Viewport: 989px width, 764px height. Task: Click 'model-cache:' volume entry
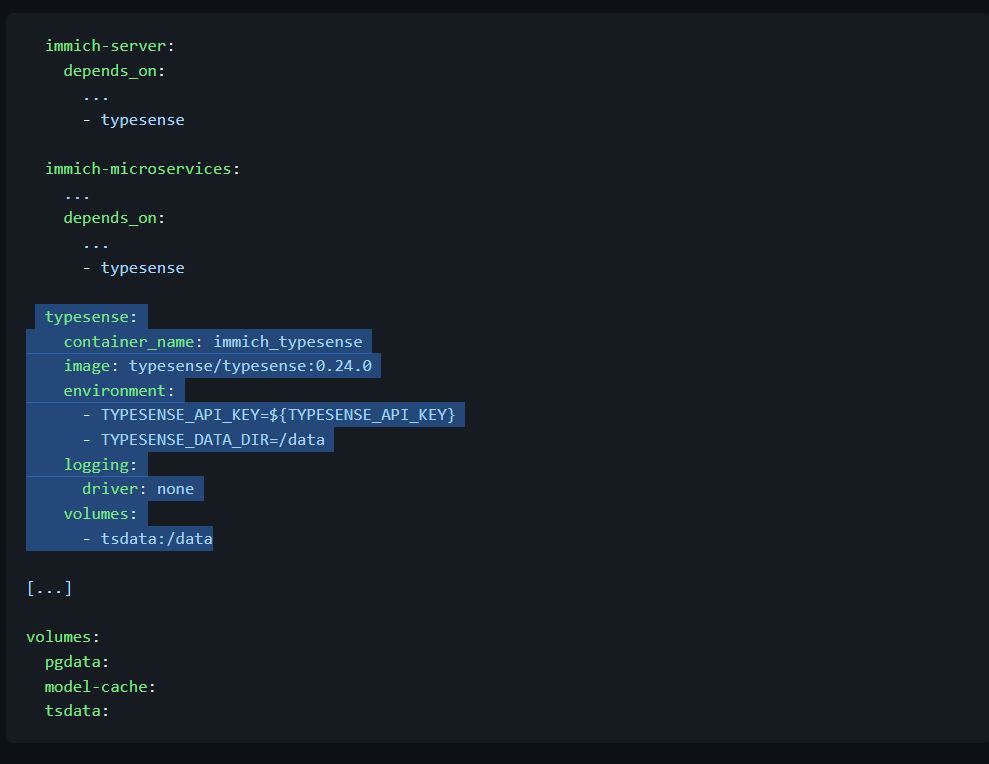(x=100, y=686)
